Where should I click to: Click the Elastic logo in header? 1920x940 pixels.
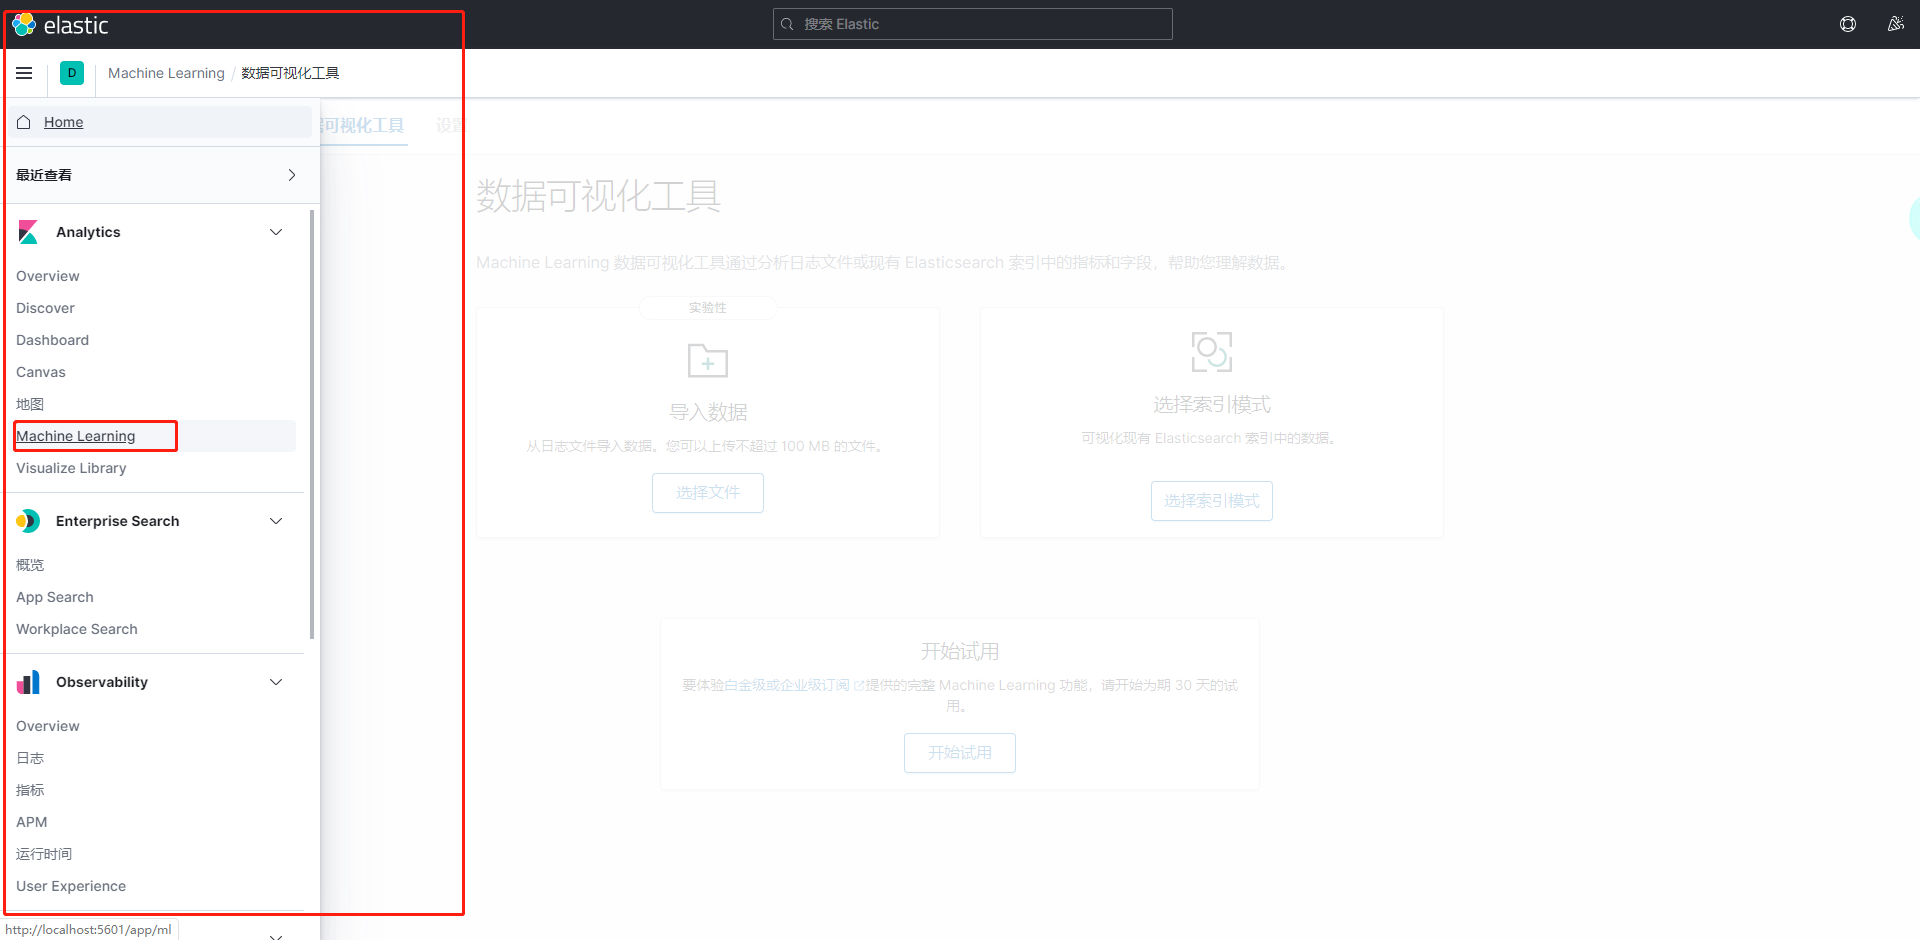[x=61, y=24]
